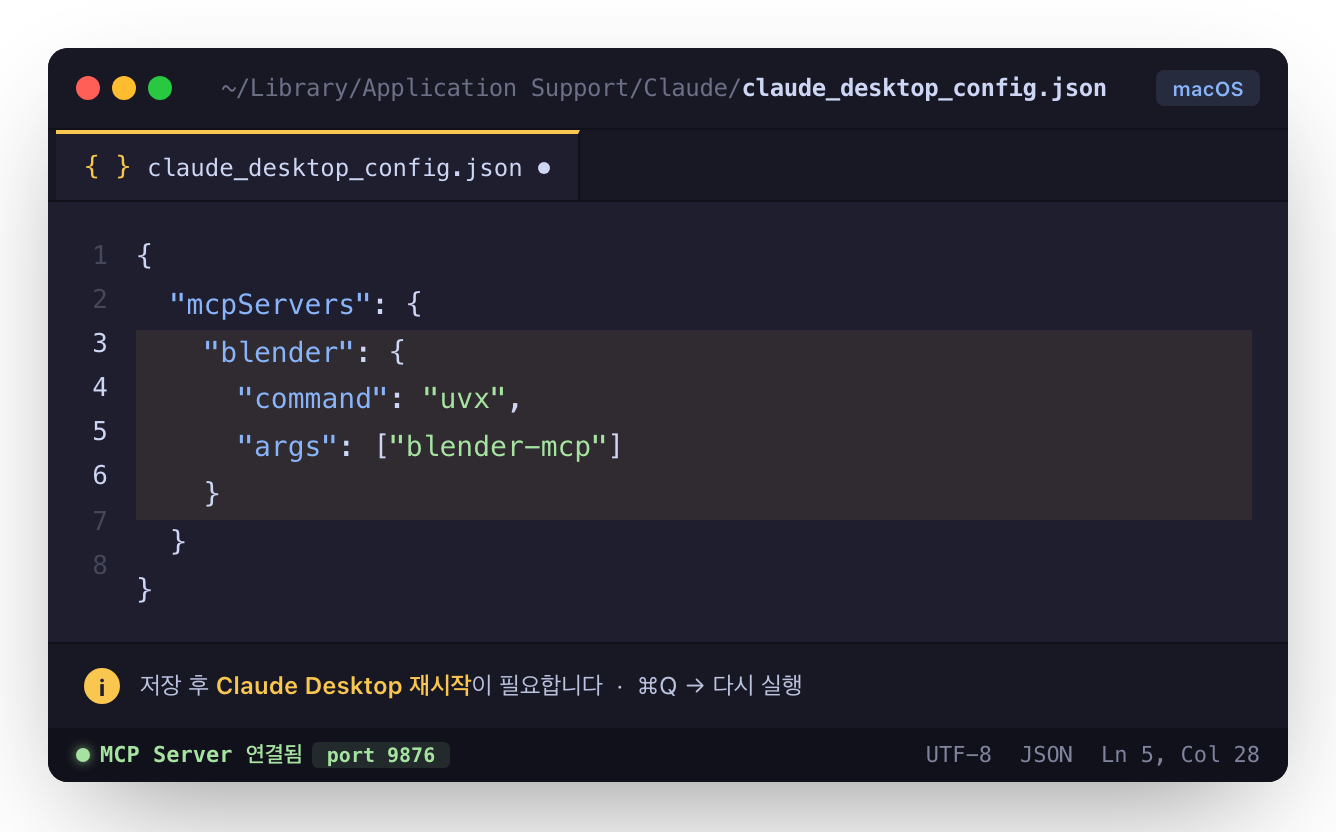Click line number 3 in the gutter
Image resolution: width=1336 pixels, height=832 pixels.
tap(100, 343)
